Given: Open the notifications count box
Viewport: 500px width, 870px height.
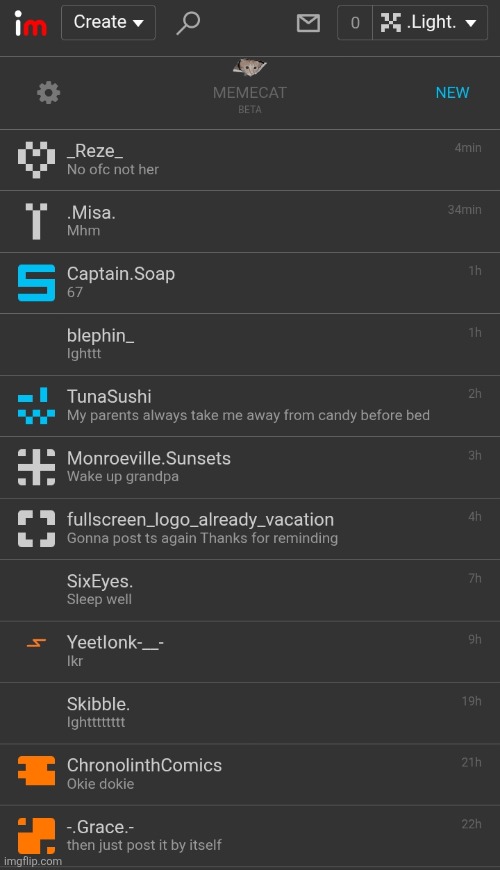Looking at the screenshot, I should coord(355,23).
